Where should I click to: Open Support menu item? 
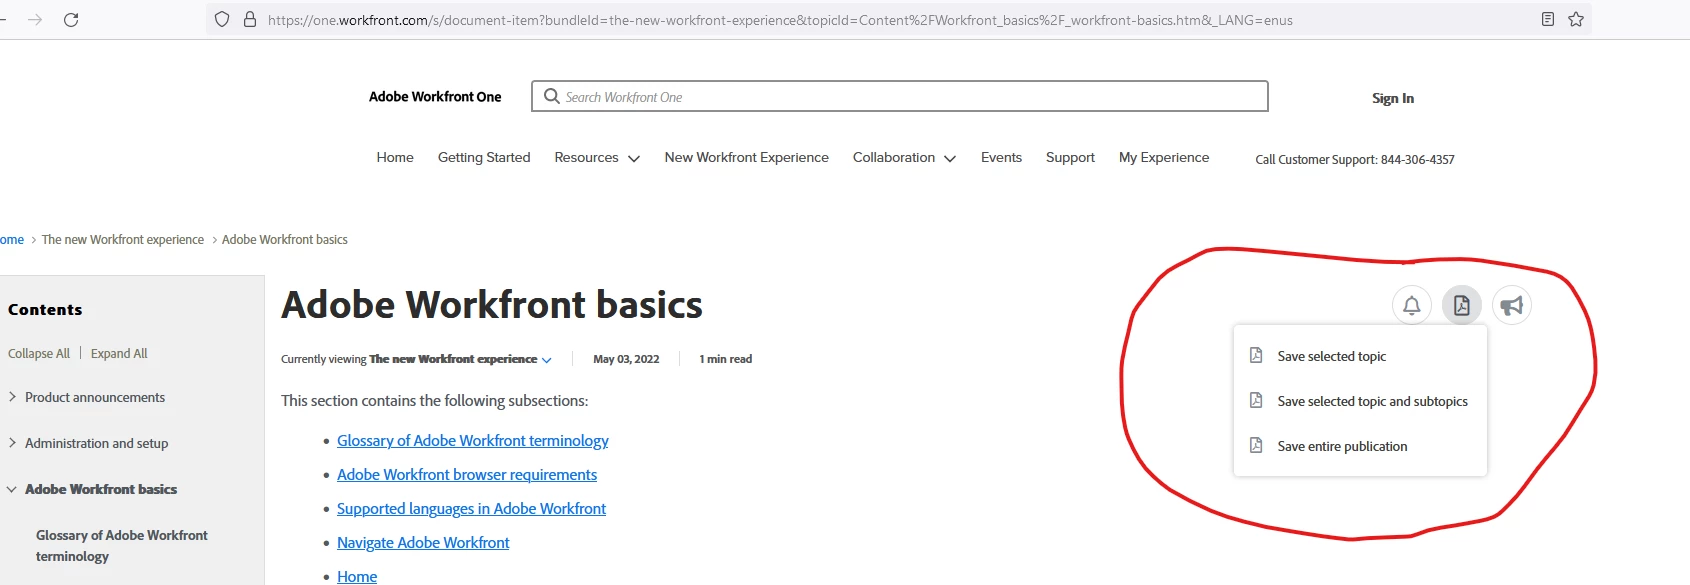click(1070, 158)
